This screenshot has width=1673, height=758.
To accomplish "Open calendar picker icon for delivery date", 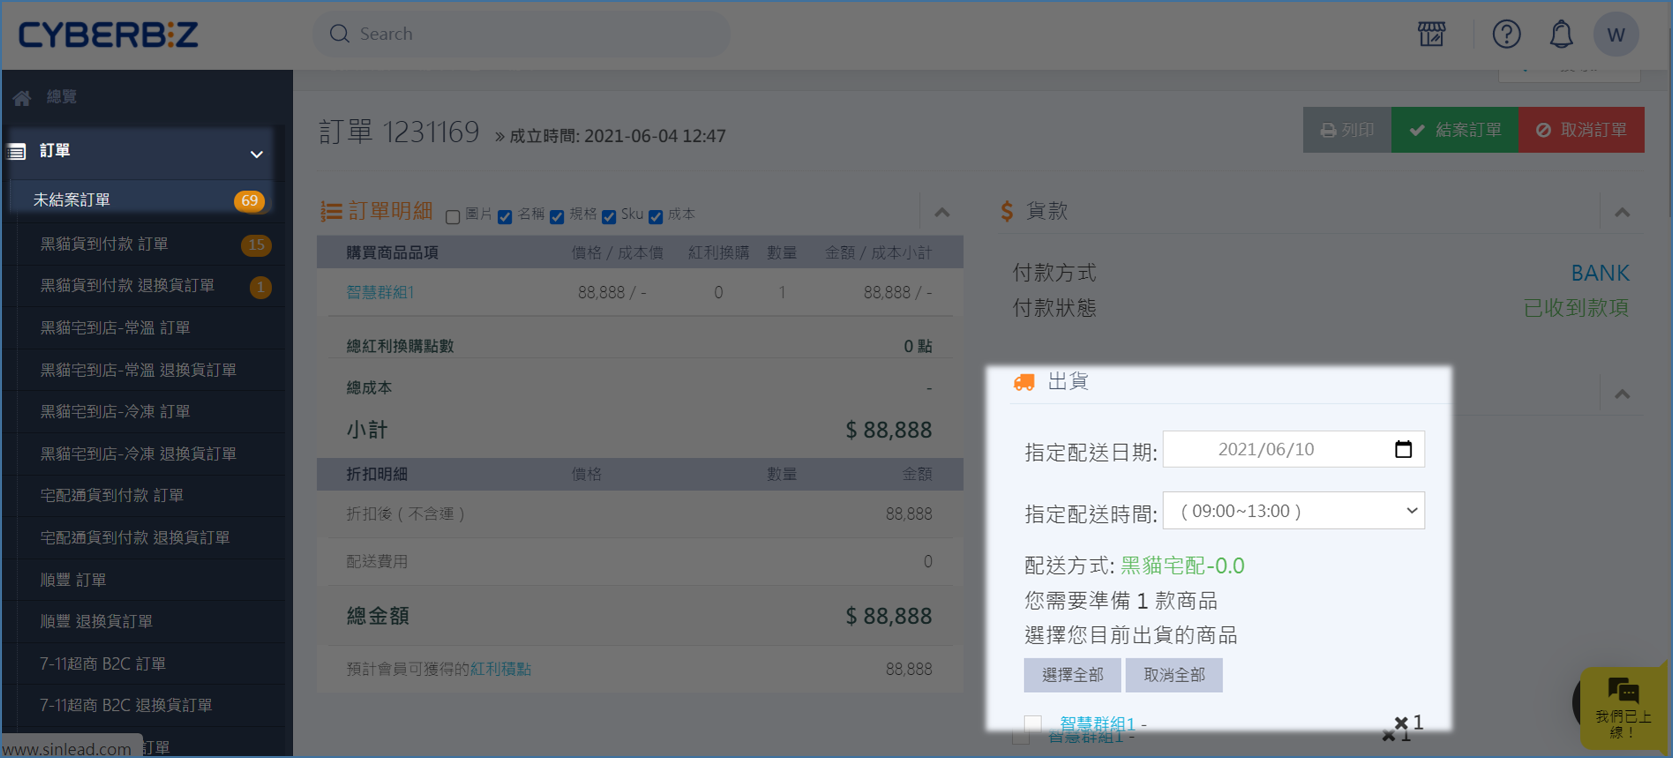I will tap(1403, 449).
